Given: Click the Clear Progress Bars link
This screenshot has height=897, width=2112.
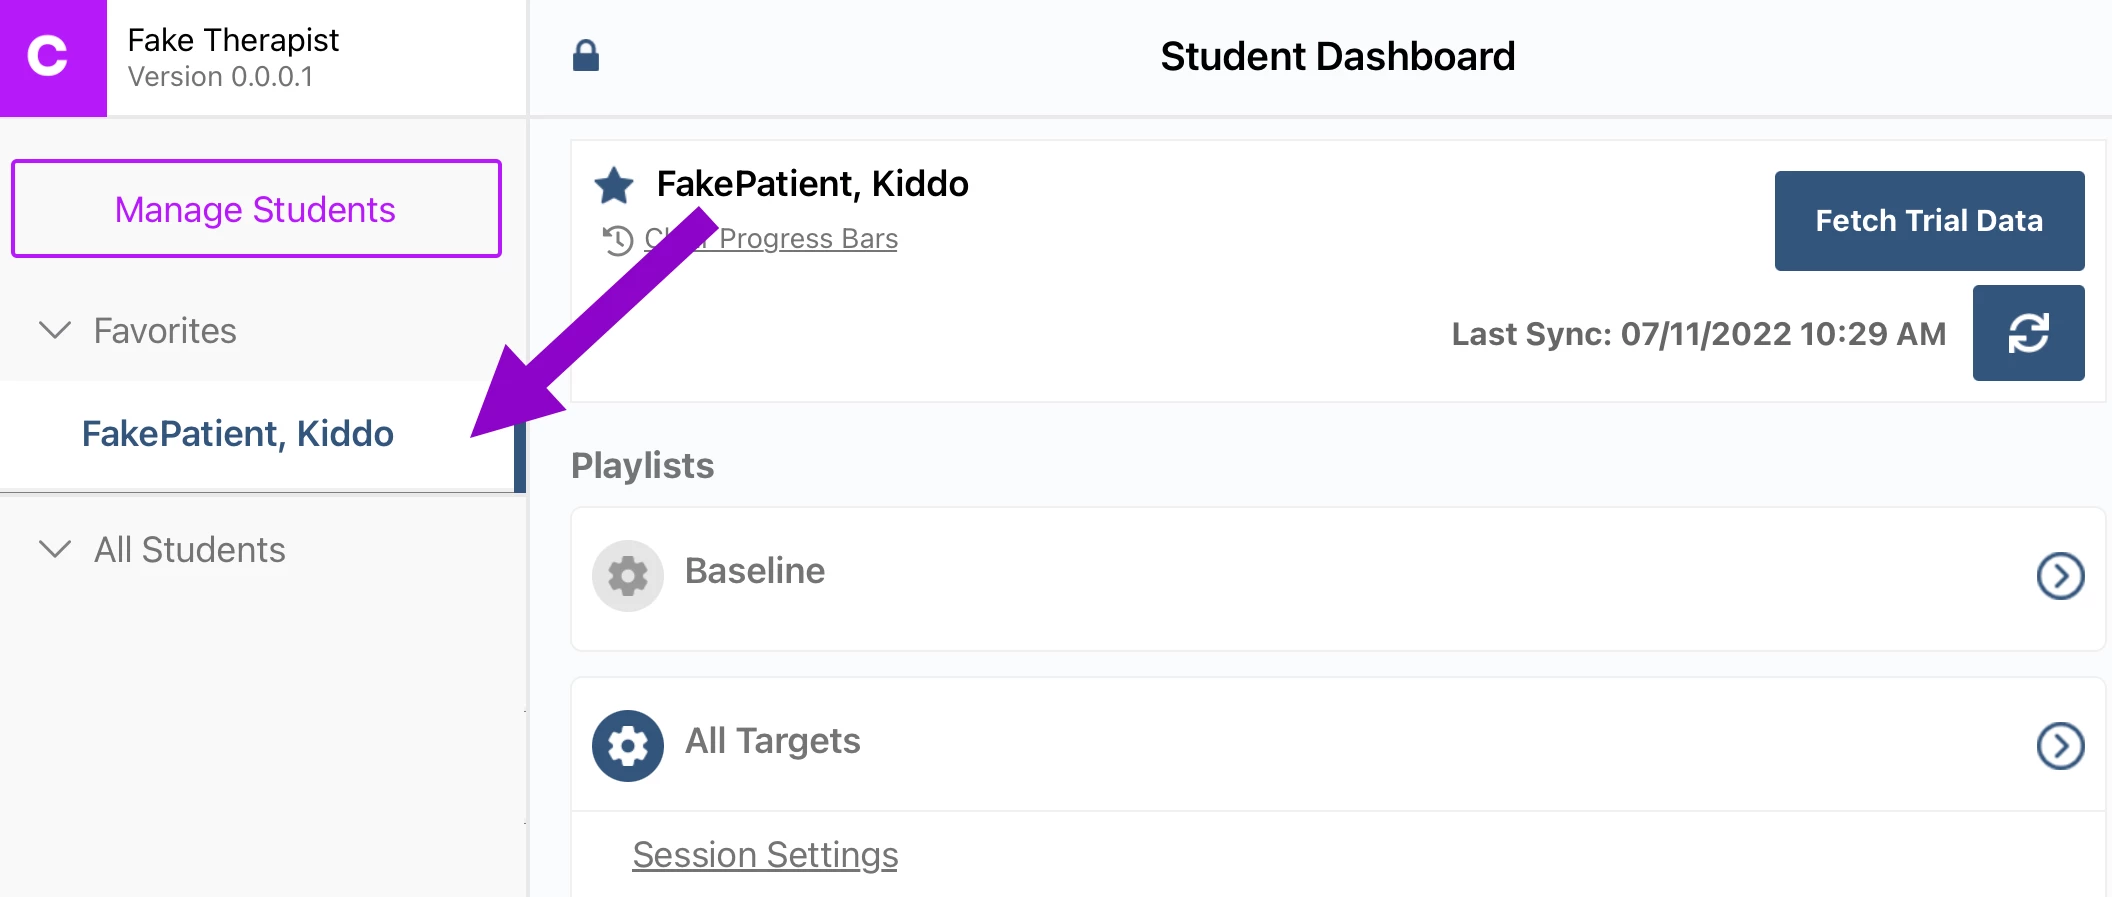Looking at the screenshot, I should tap(808, 239).
